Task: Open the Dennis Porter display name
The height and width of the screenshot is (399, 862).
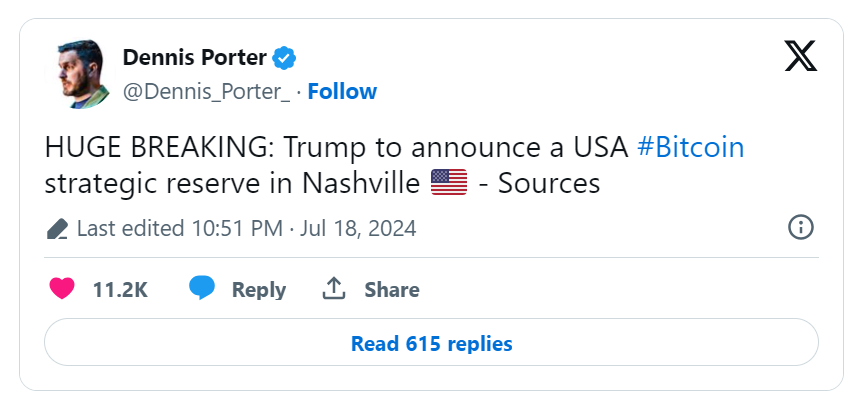Action: pyautogui.click(x=195, y=57)
